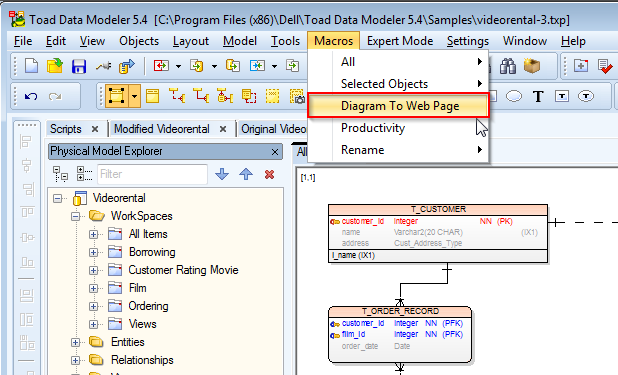Click Productivity in the Macros menu
The width and height of the screenshot is (618, 375).
point(399,128)
